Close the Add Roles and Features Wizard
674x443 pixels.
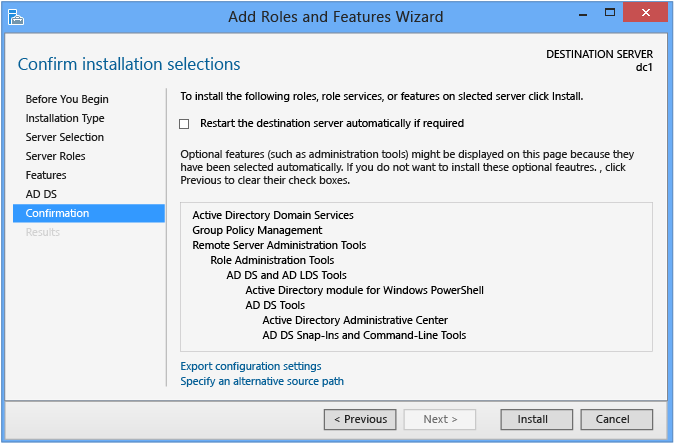click(646, 12)
